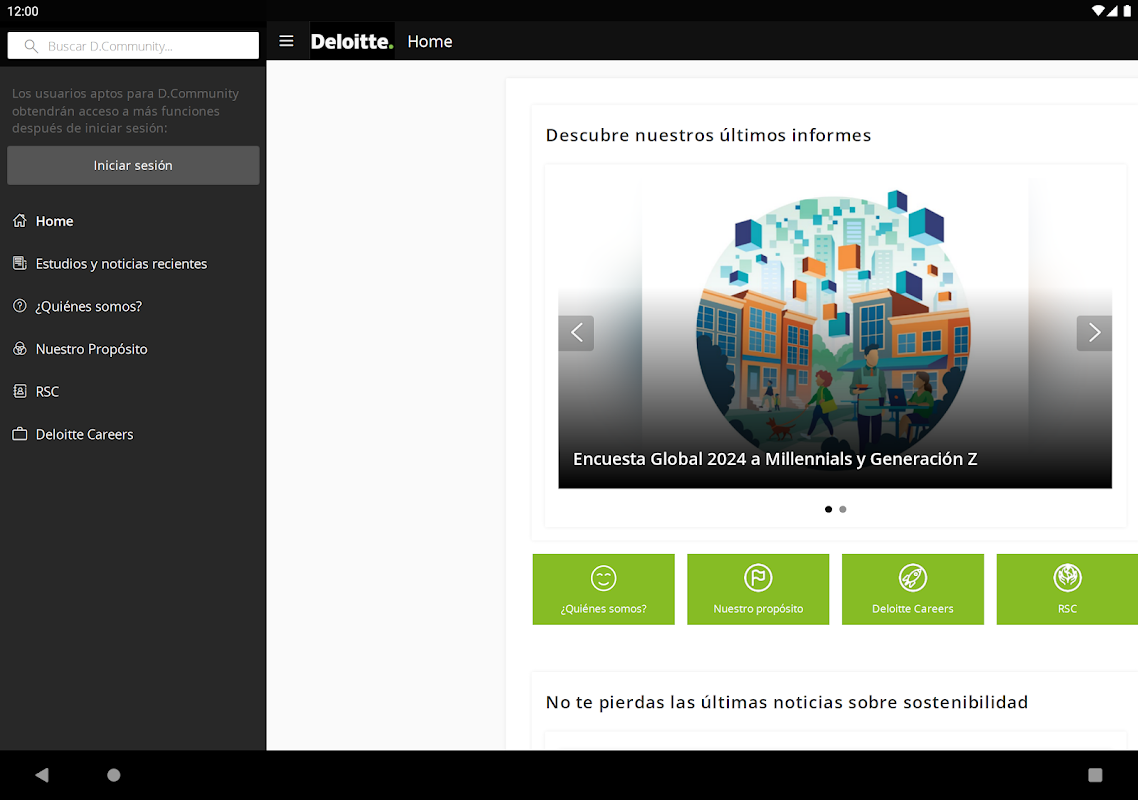Click the status bar clock showing 12:00
Viewport: 1138px width, 800px height.
click(22, 11)
